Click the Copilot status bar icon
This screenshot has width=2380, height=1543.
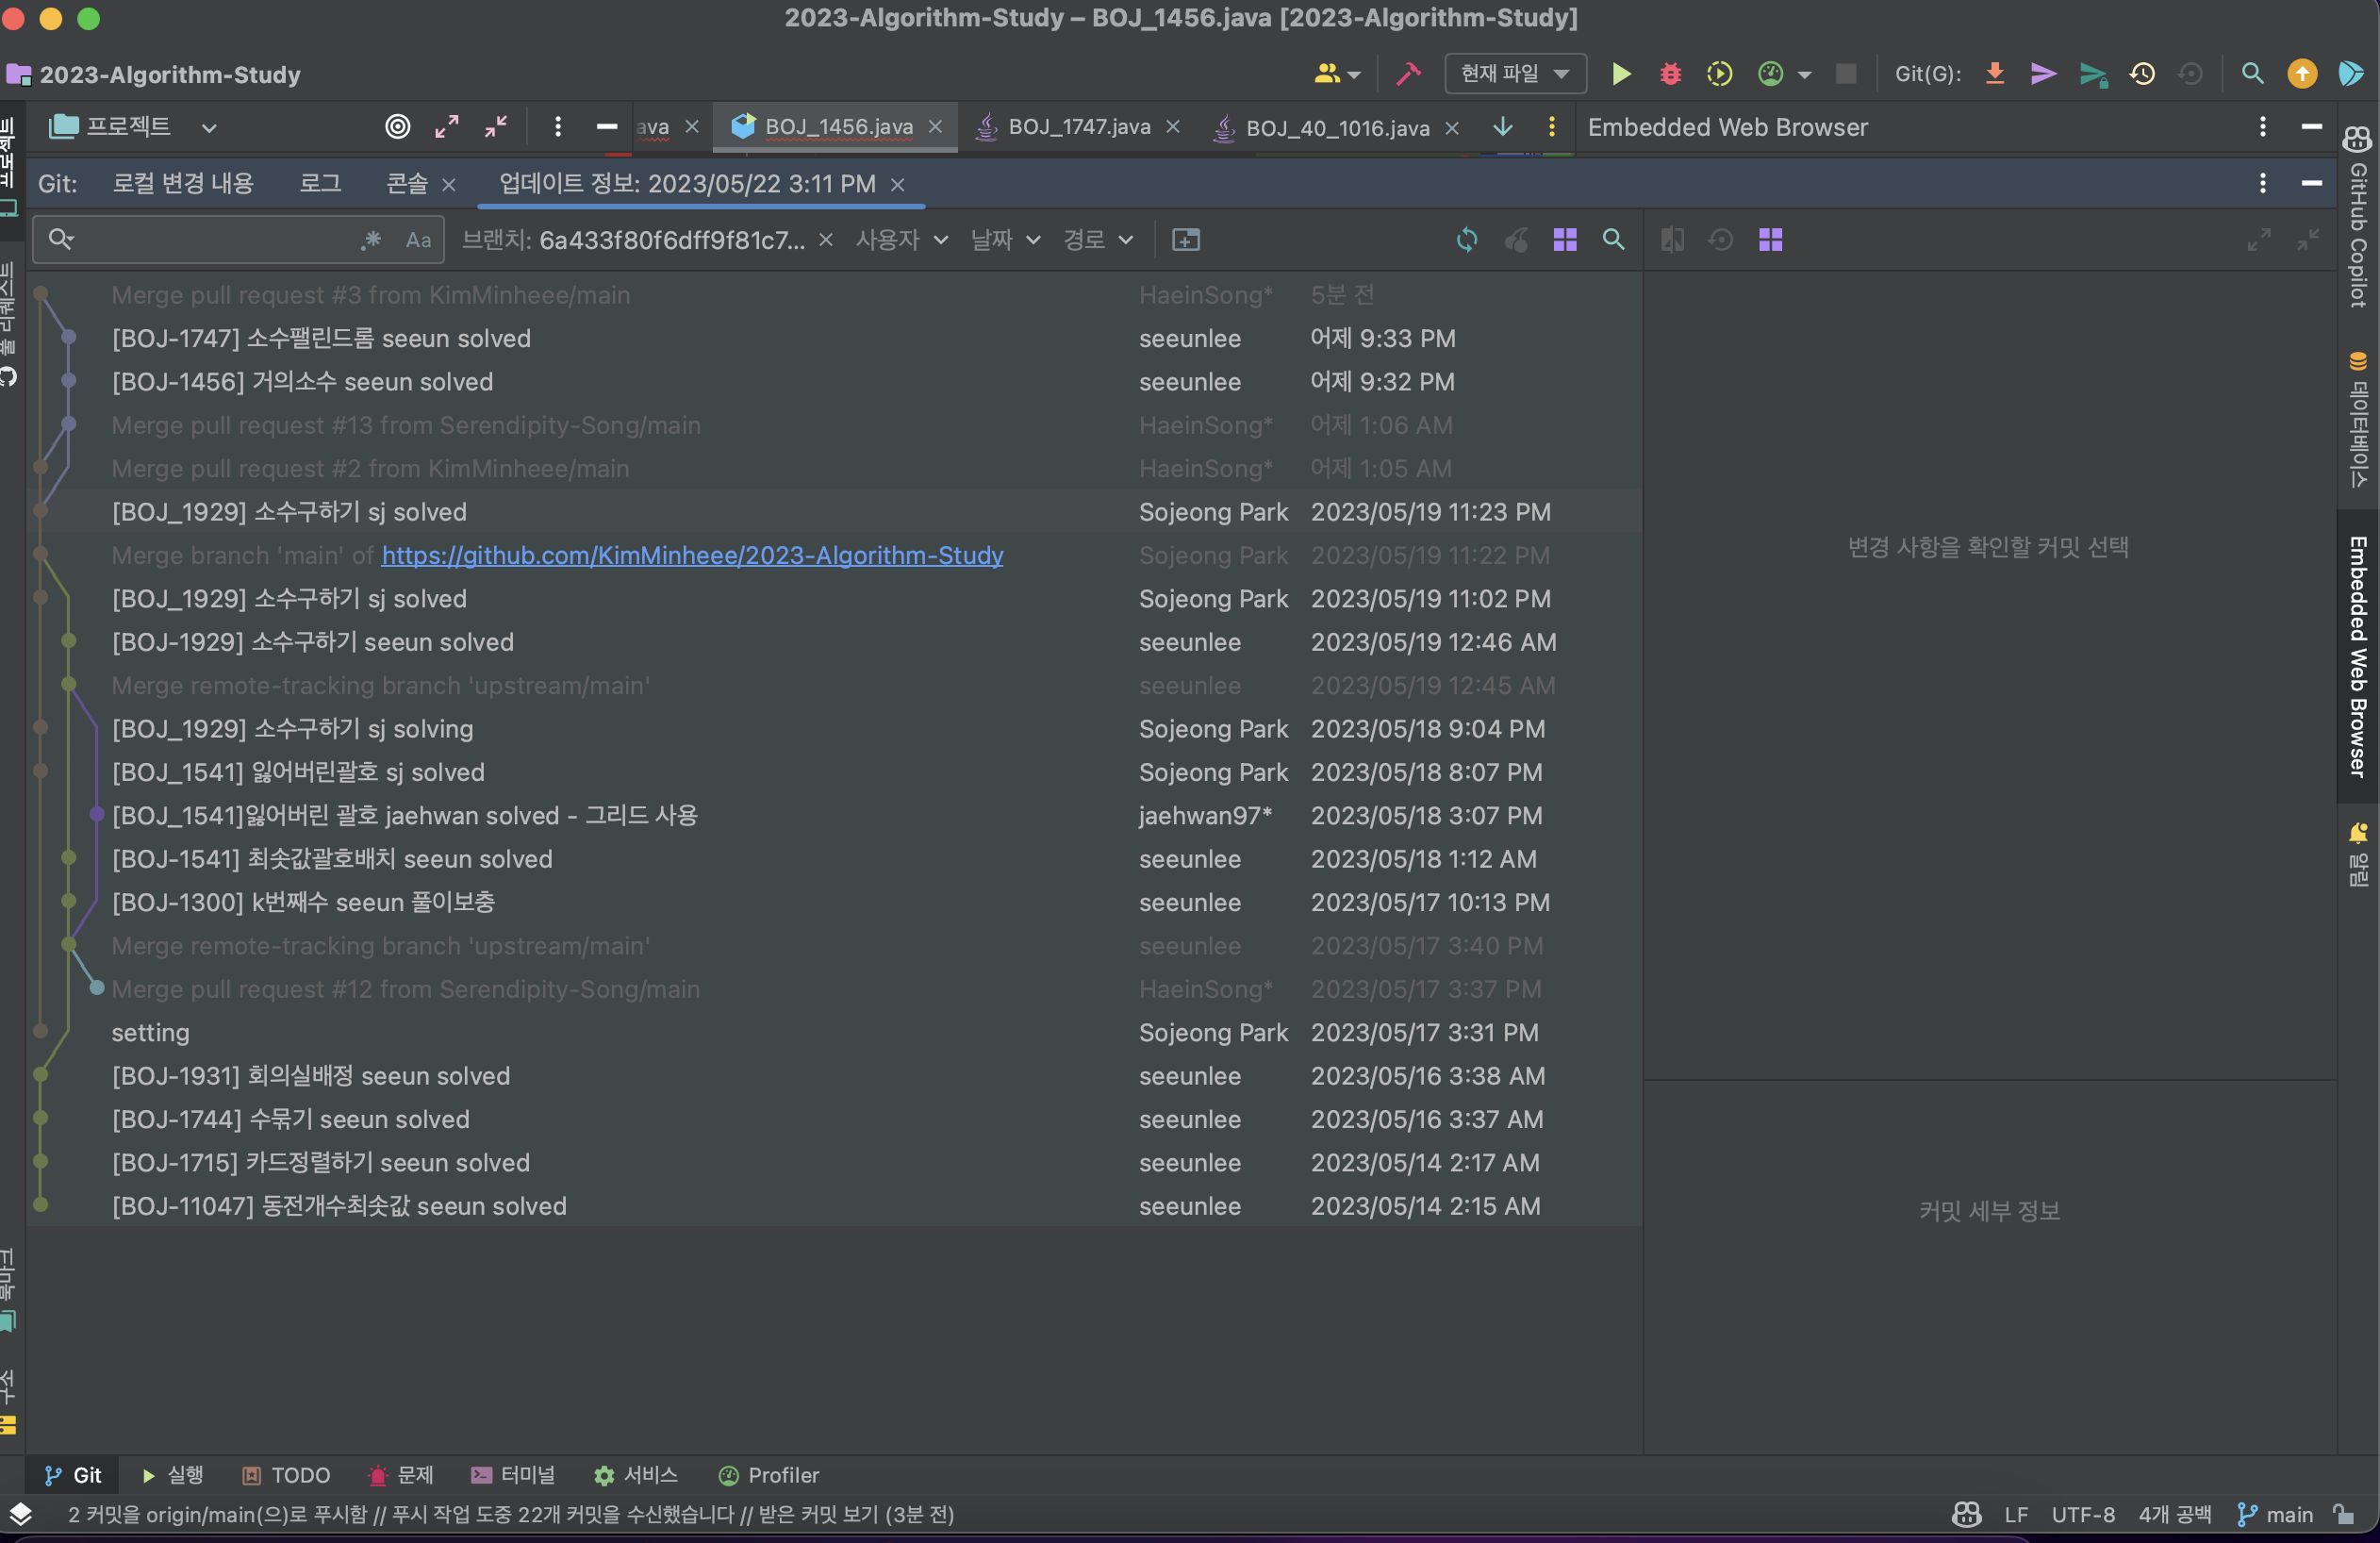pyautogui.click(x=1966, y=1514)
